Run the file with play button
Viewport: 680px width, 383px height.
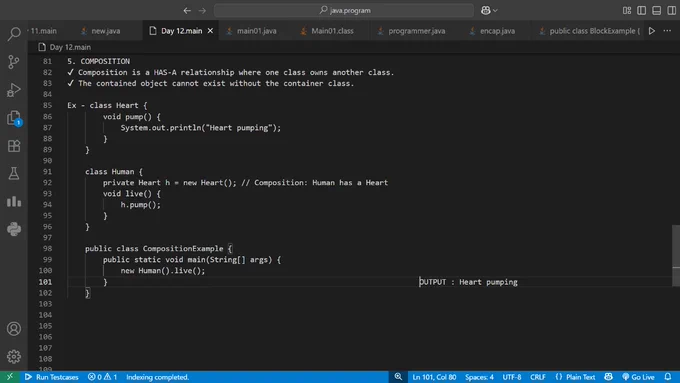(x=652, y=31)
